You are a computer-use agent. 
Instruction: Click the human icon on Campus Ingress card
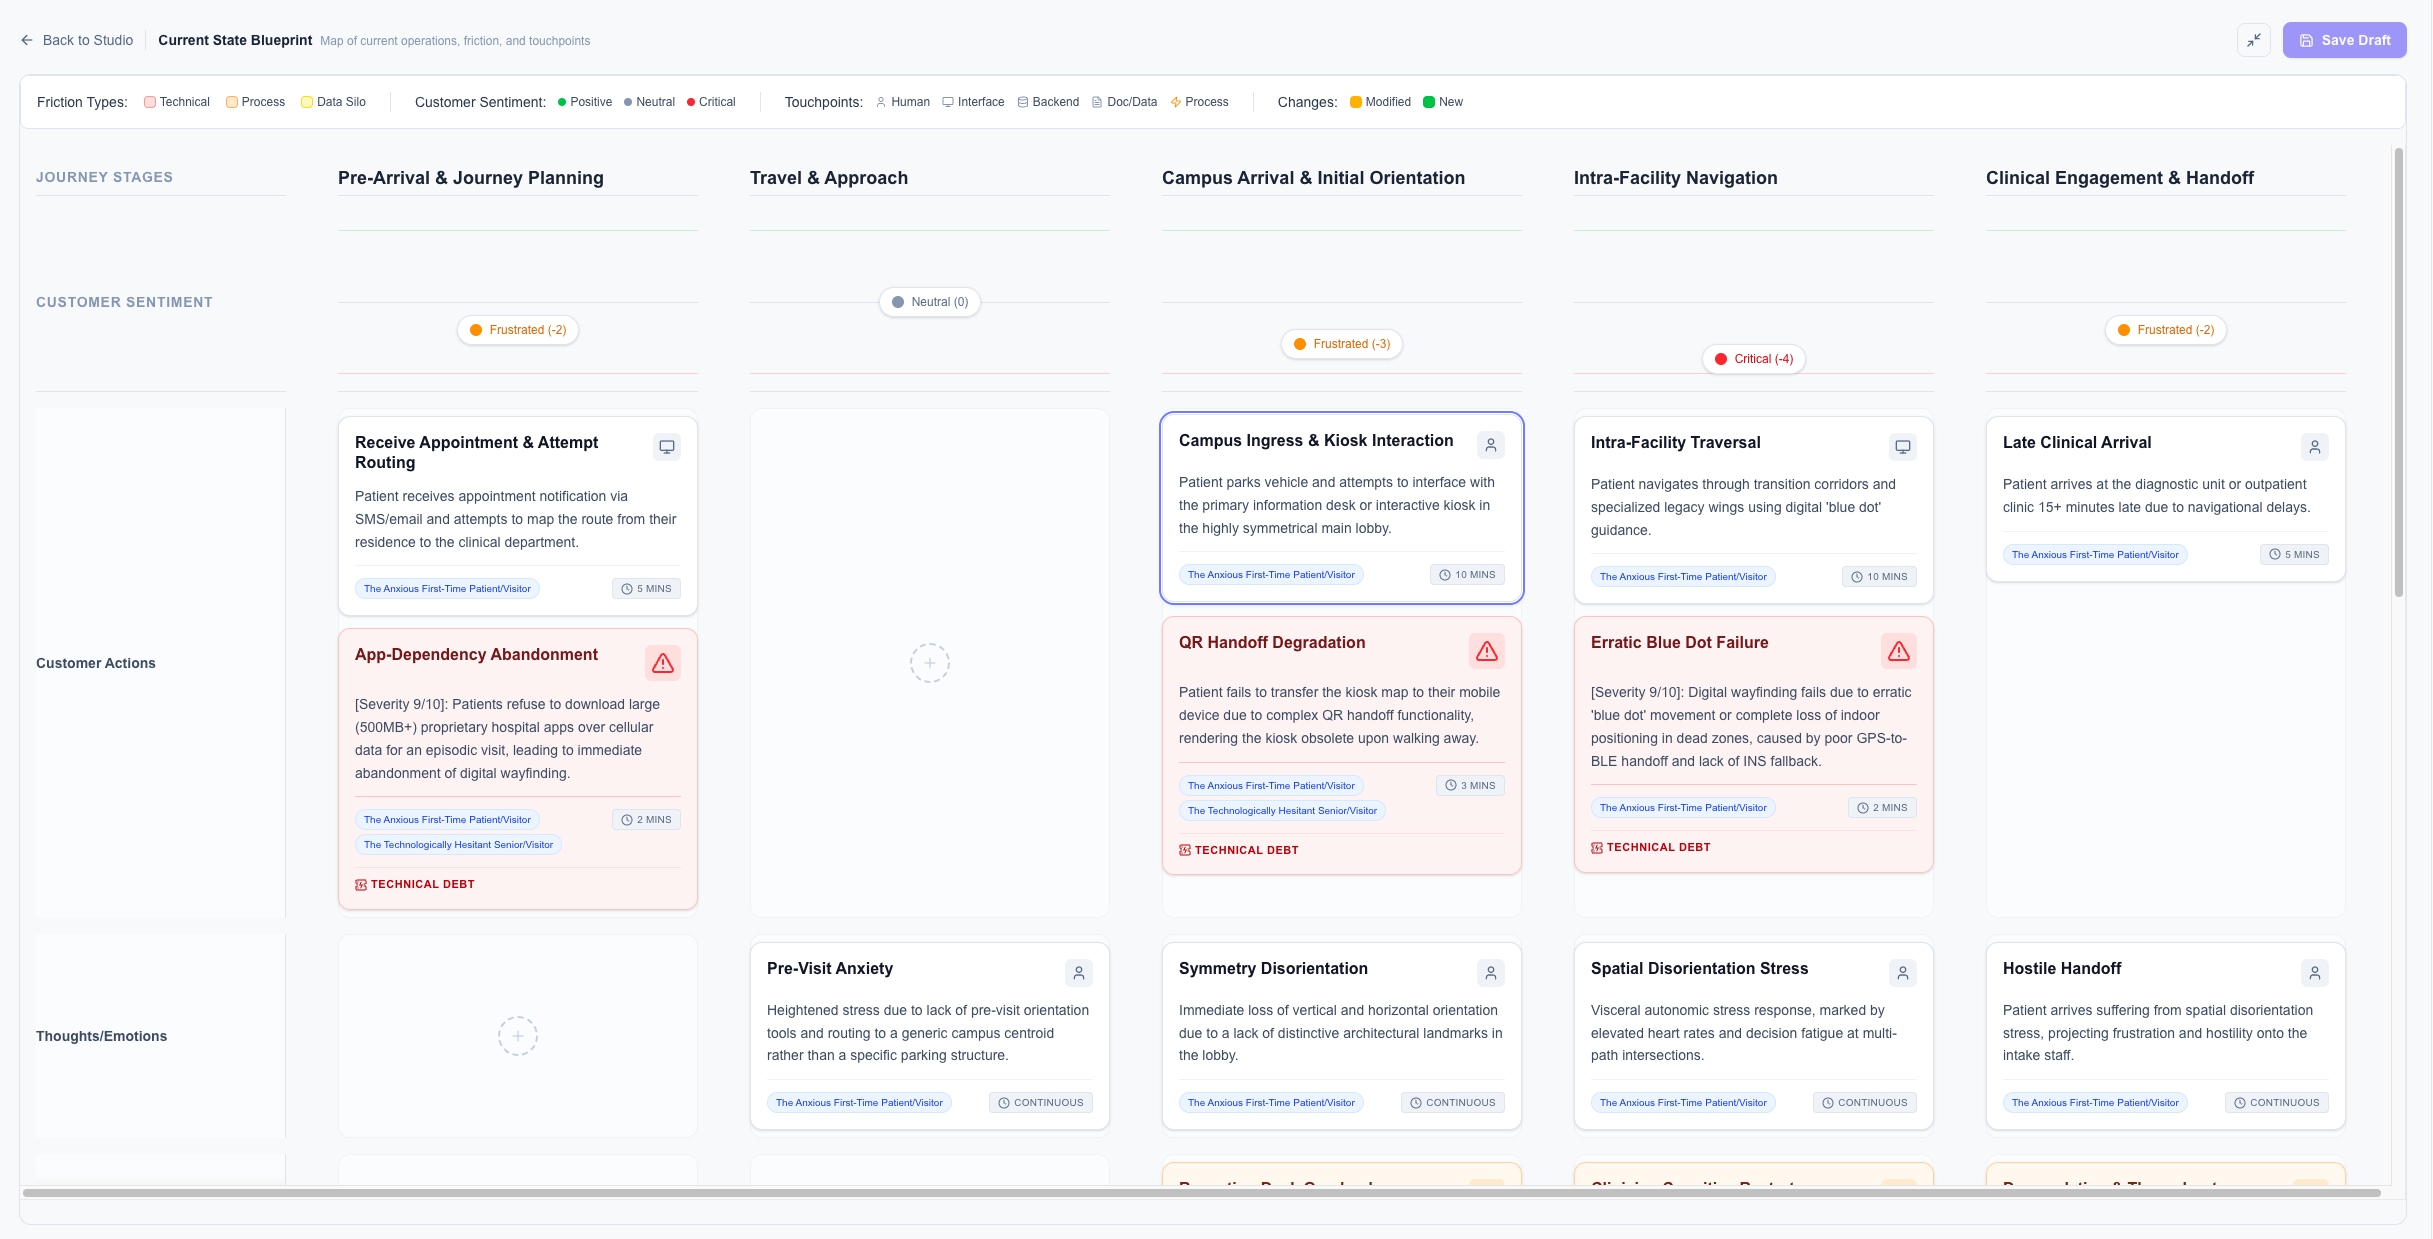(x=1490, y=445)
